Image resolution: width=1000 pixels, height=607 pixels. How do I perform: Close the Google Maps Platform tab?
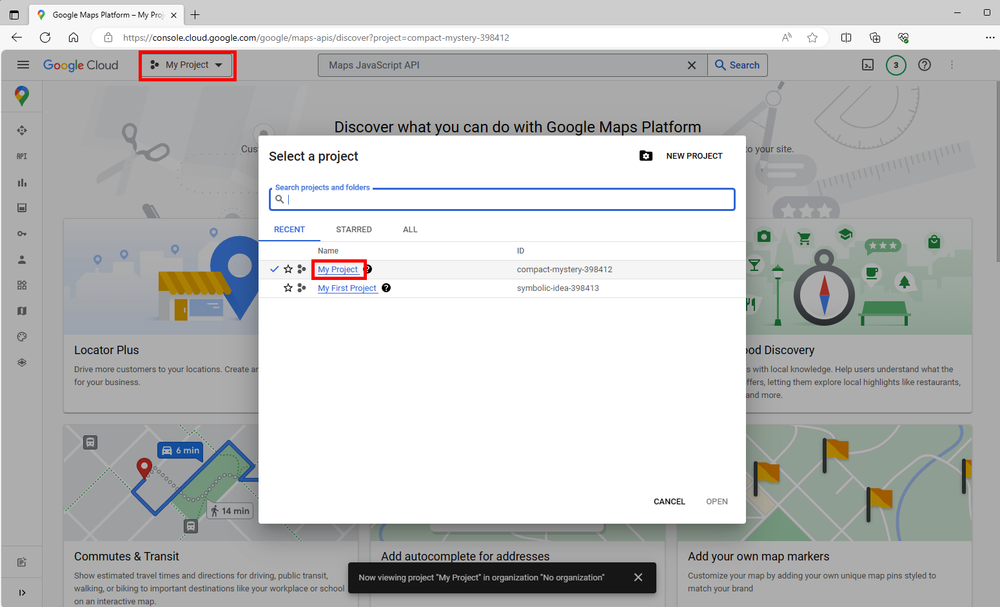[x=173, y=15]
